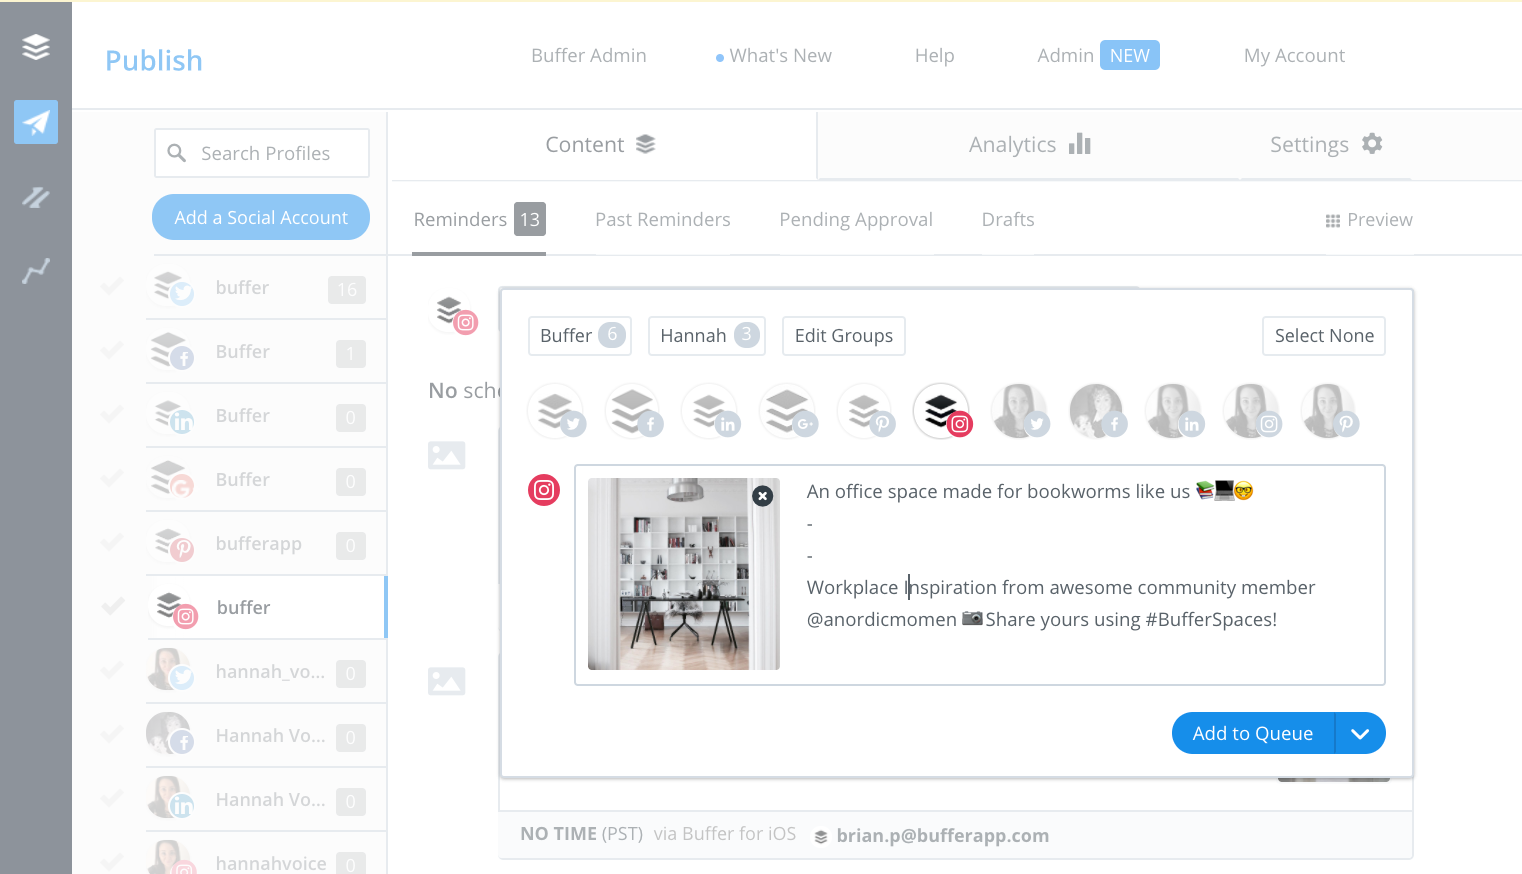The height and width of the screenshot is (874, 1522).
Task: Click the checkmark beside buffer Instagram profile
Action: click(112, 607)
